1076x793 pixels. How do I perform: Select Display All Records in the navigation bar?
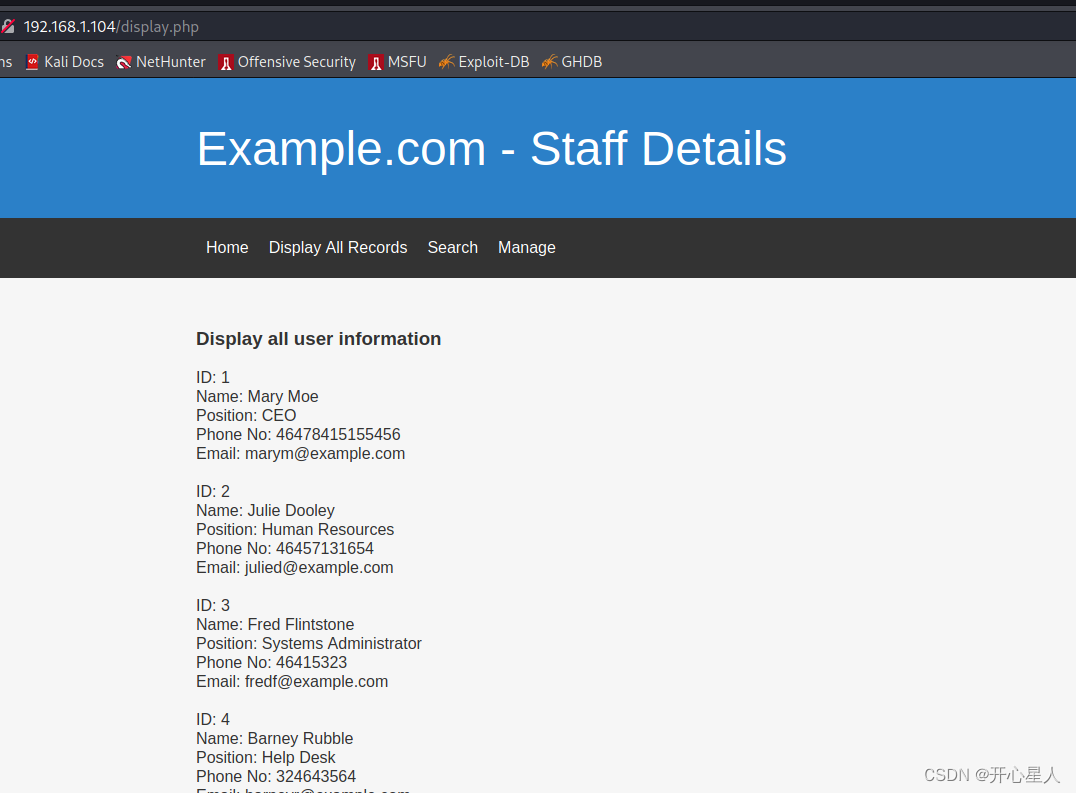coord(338,248)
